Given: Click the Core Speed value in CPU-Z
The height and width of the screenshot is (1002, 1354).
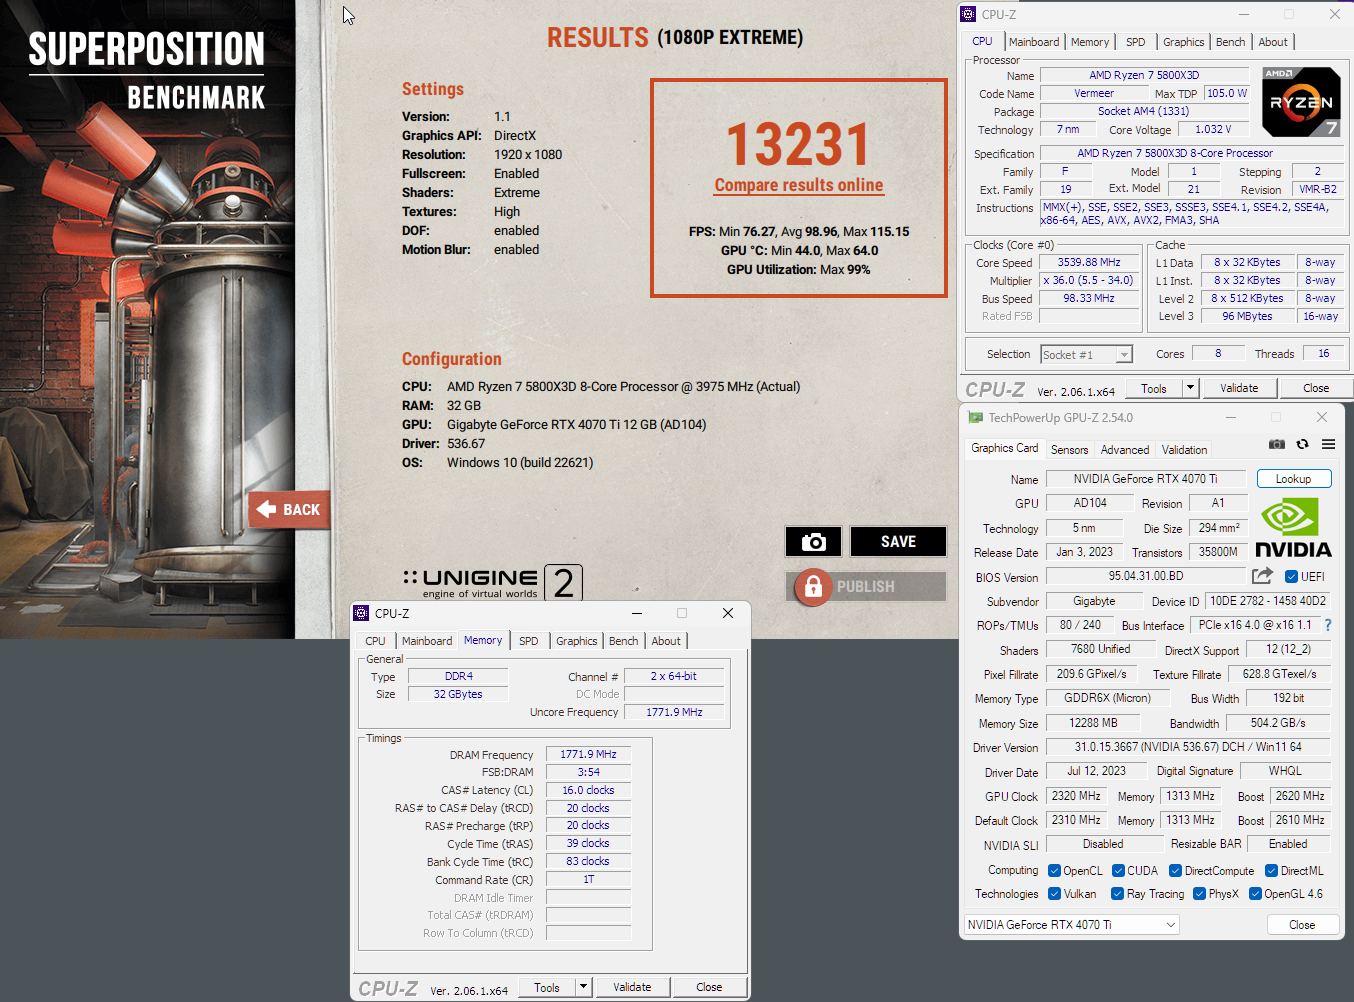Looking at the screenshot, I should click(1089, 263).
